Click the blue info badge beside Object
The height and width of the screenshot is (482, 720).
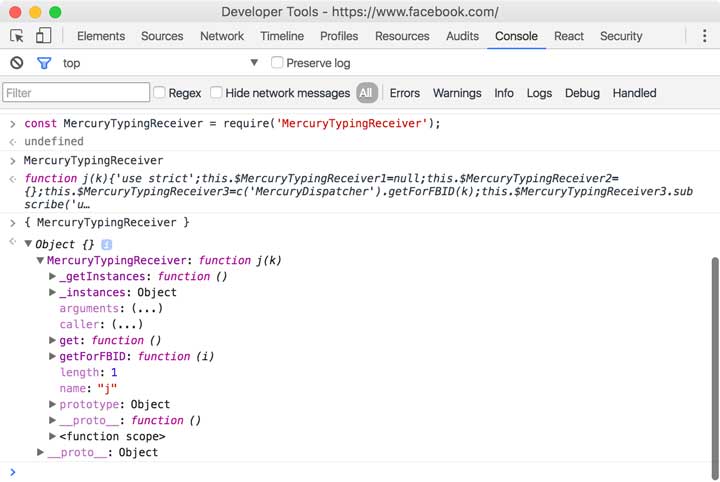pyautogui.click(x=107, y=245)
